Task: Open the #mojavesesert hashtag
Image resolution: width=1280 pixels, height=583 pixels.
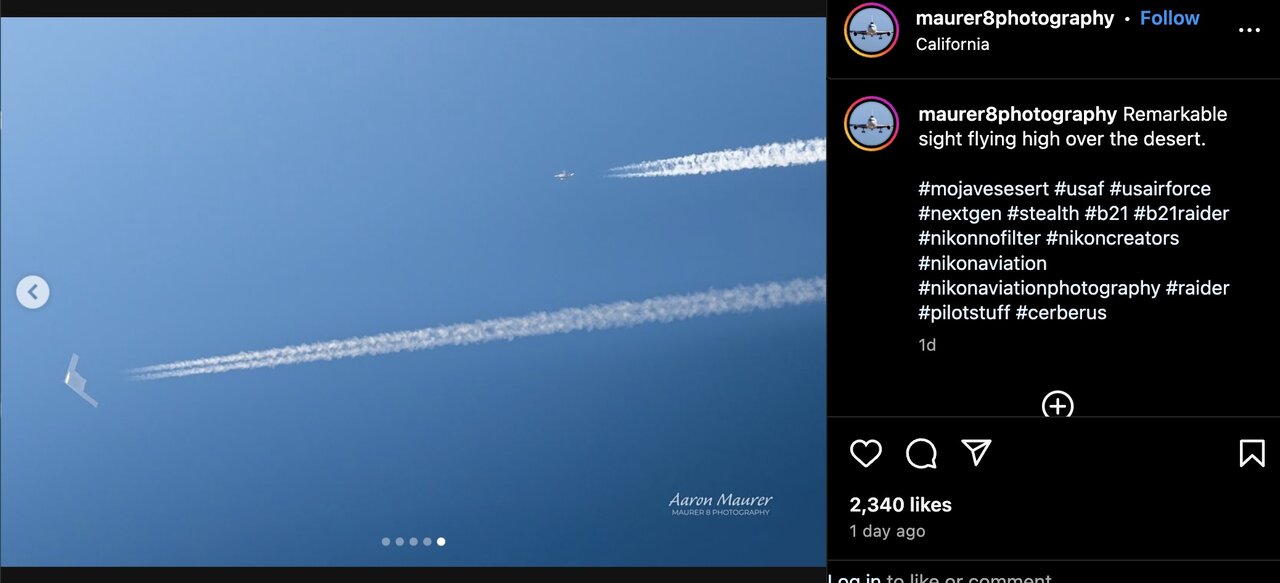Action: (x=983, y=188)
